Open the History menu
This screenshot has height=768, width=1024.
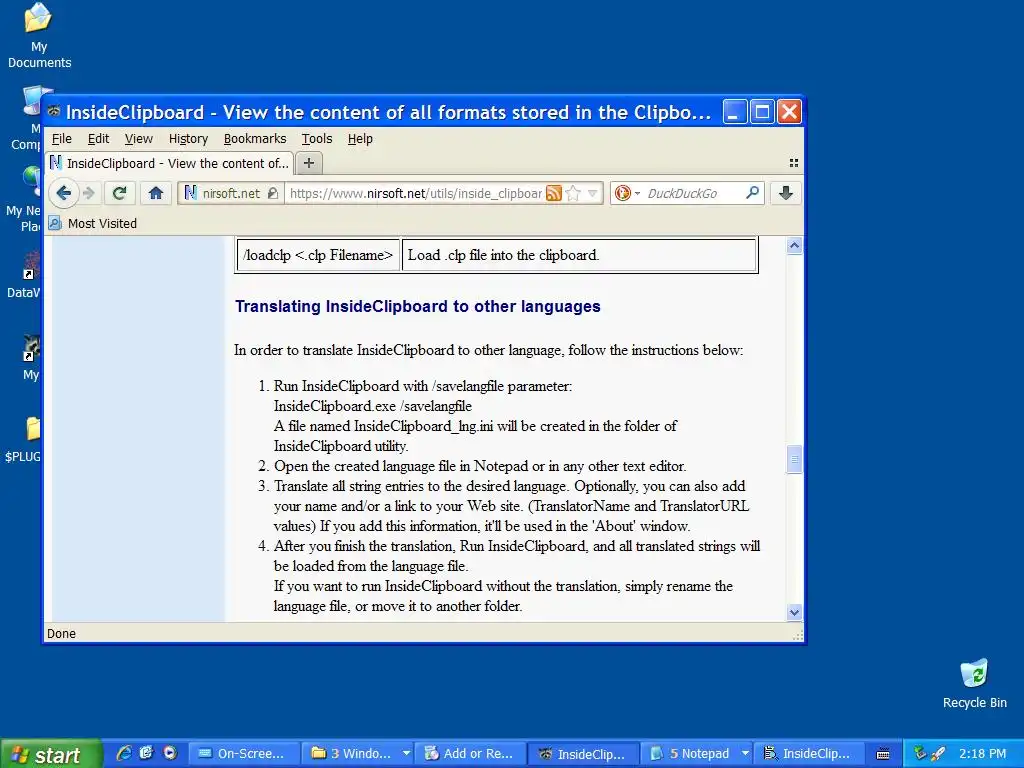[188, 138]
